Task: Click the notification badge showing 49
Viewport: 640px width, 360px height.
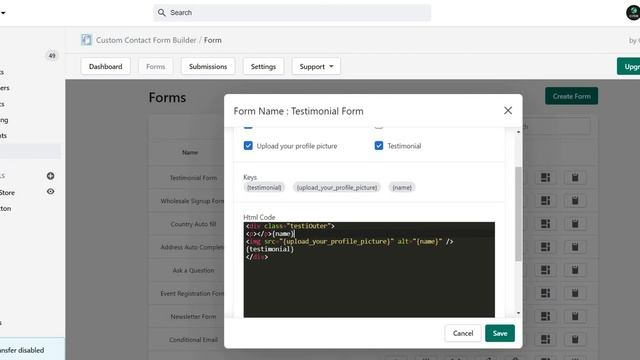Action: click(52, 56)
